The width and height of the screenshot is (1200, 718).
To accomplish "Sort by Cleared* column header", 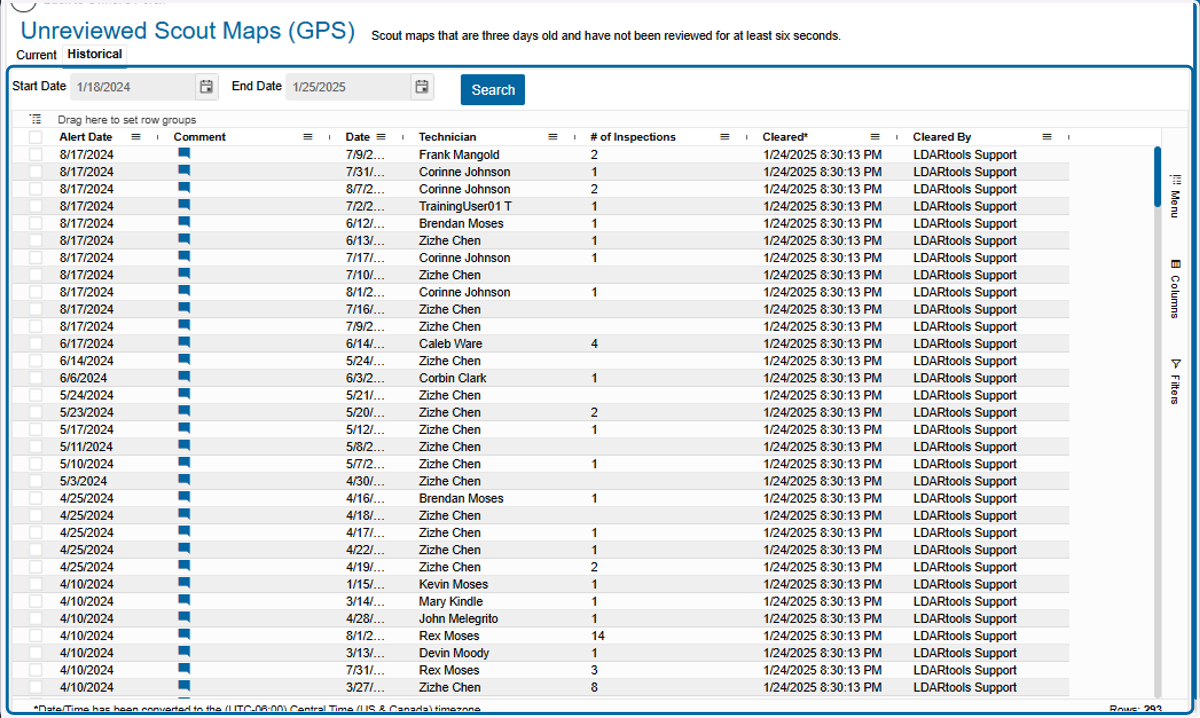I will (x=785, y=137).
